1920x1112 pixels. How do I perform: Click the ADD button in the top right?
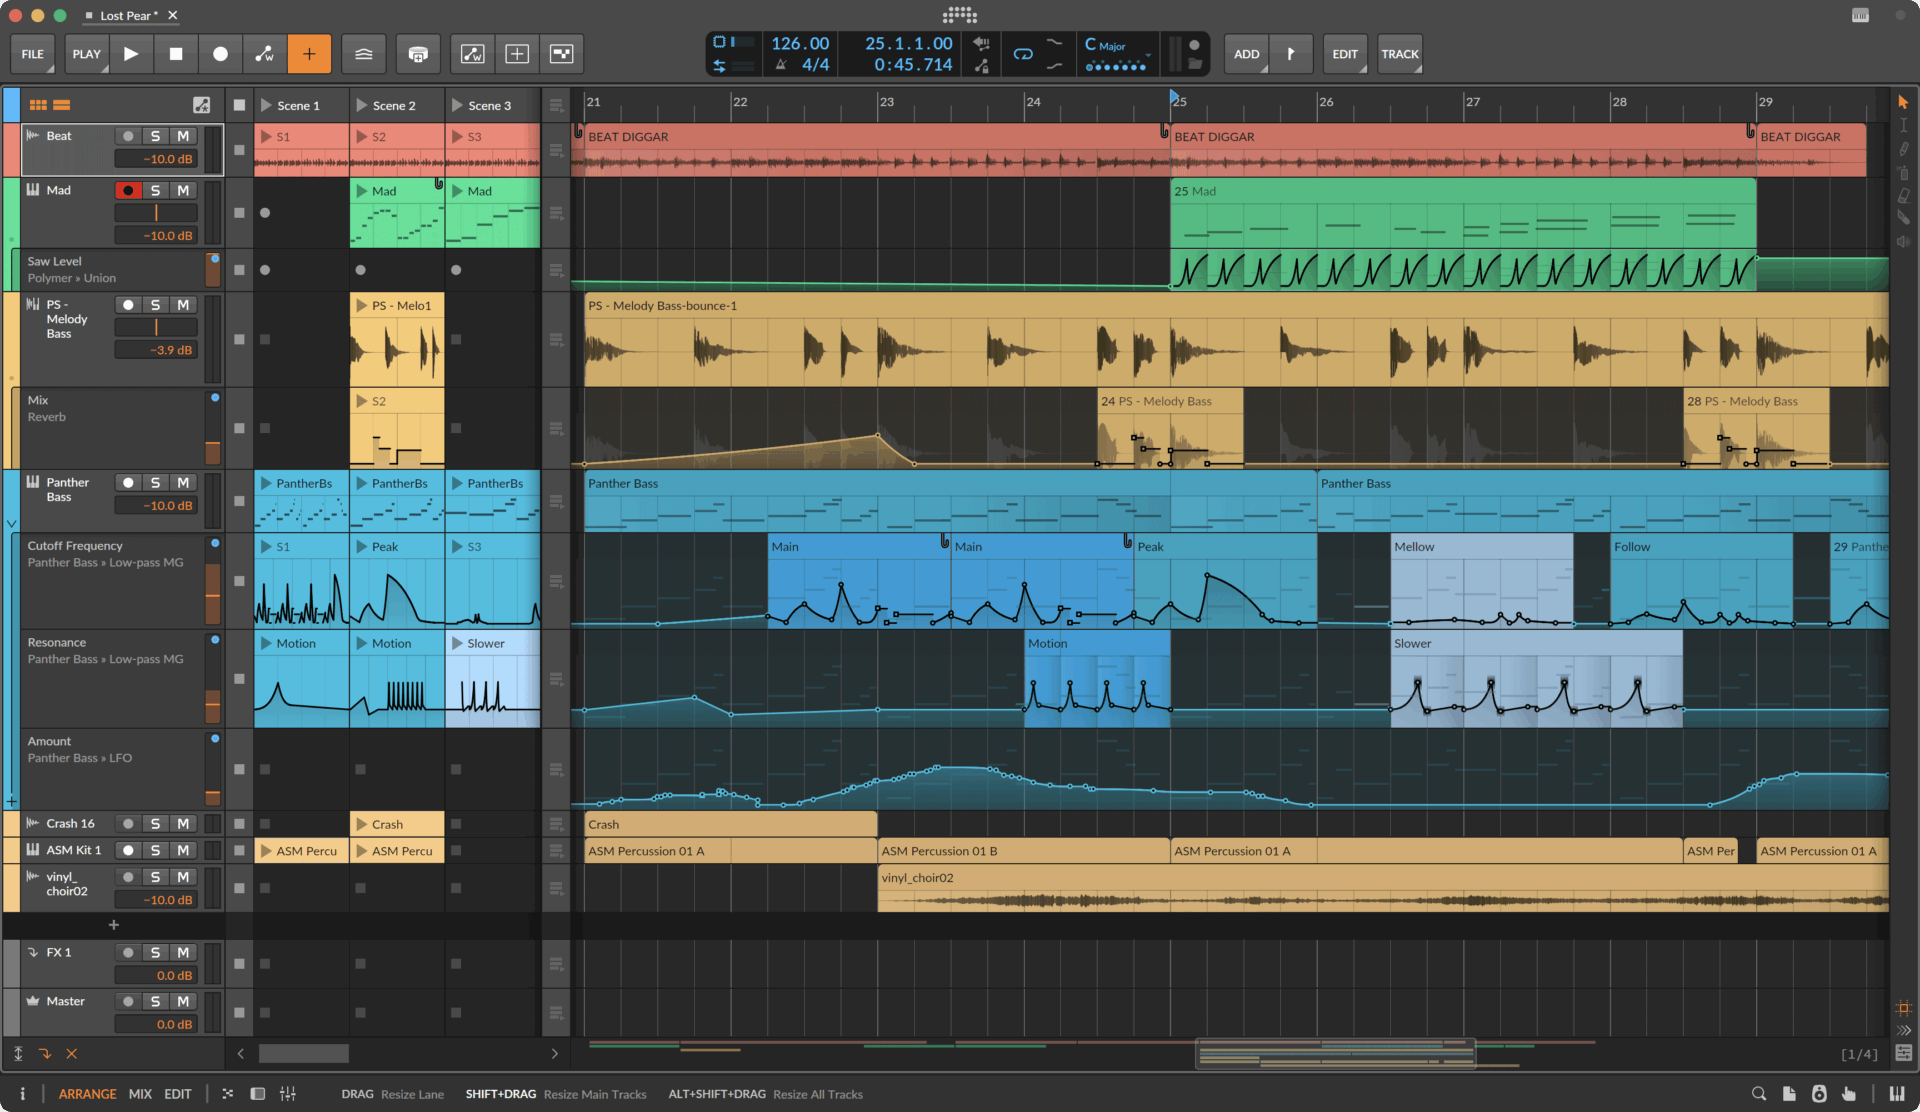click(x=1246, y=54)
